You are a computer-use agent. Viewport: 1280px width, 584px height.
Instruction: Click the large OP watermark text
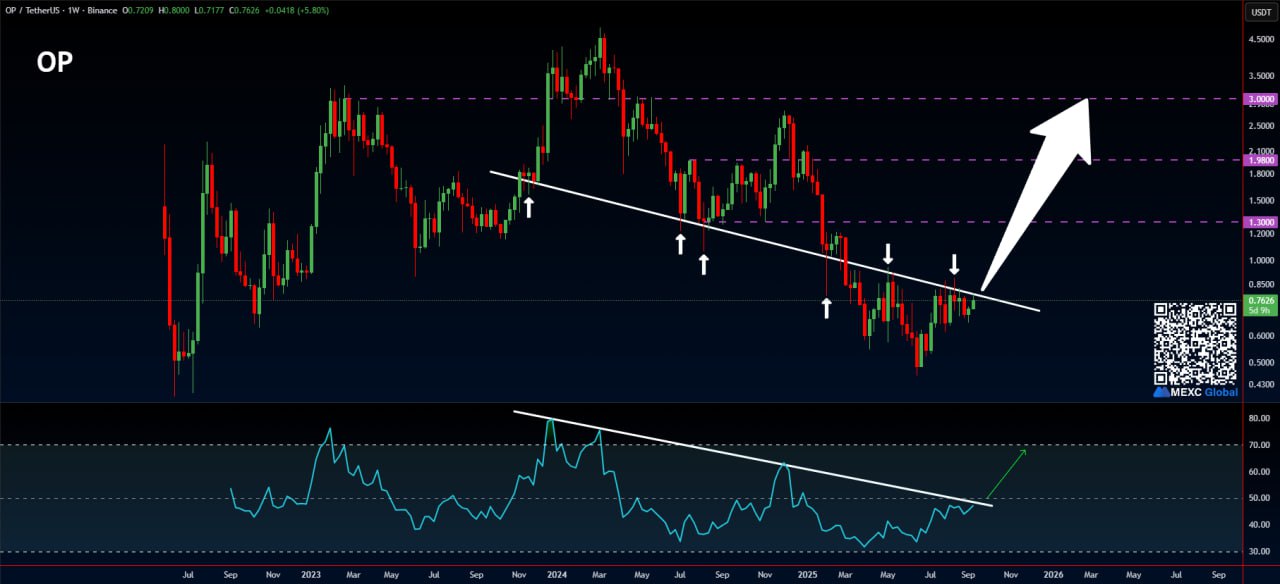[x=55, y=62]
